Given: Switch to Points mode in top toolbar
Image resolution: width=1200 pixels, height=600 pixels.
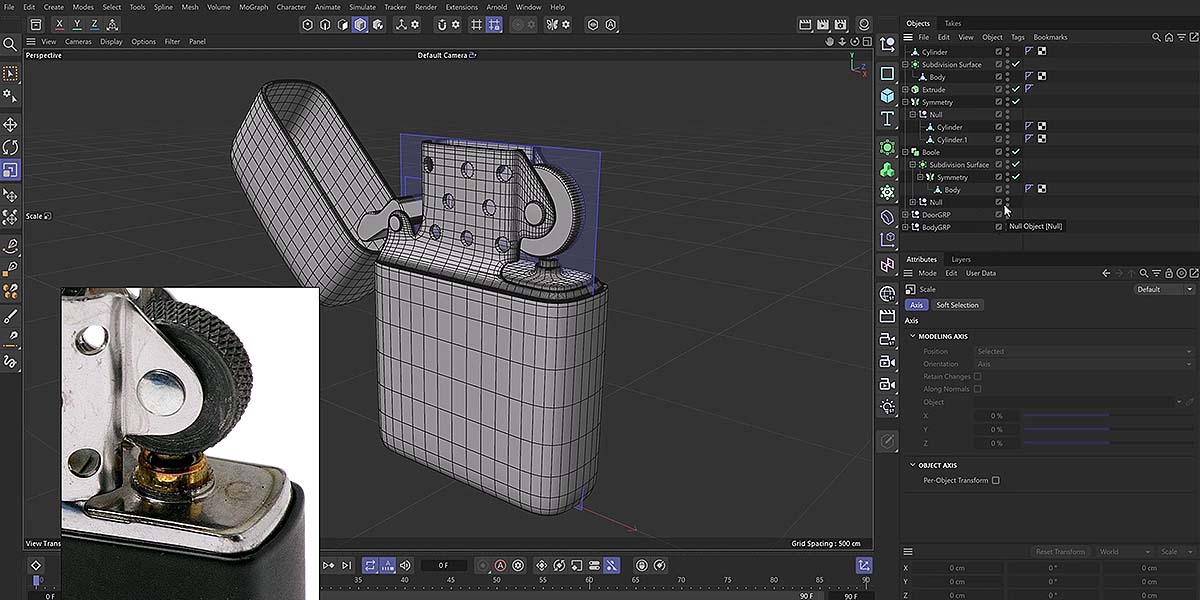Looking at the screenshot, I should [308, 24].
